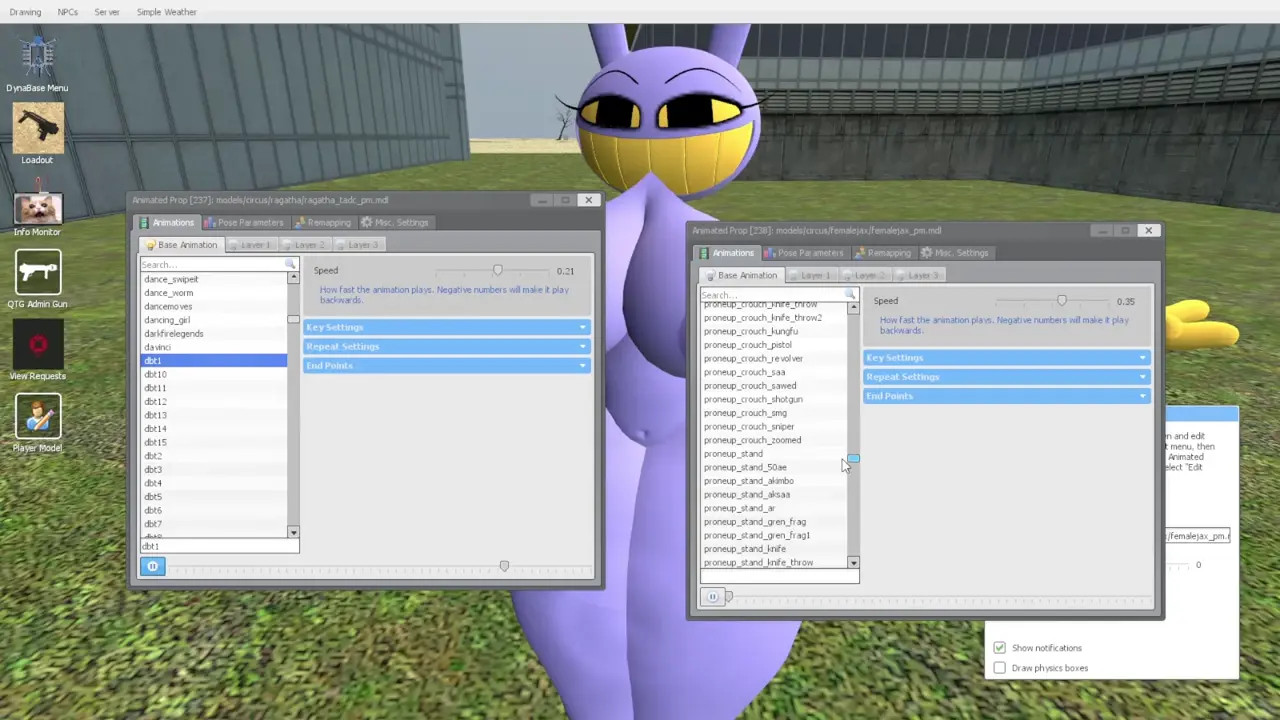The height and width of the screenshot is (720, 1280).
Task: Enable Draw physics boxes checkbox
Action: [x=999, y=668]
